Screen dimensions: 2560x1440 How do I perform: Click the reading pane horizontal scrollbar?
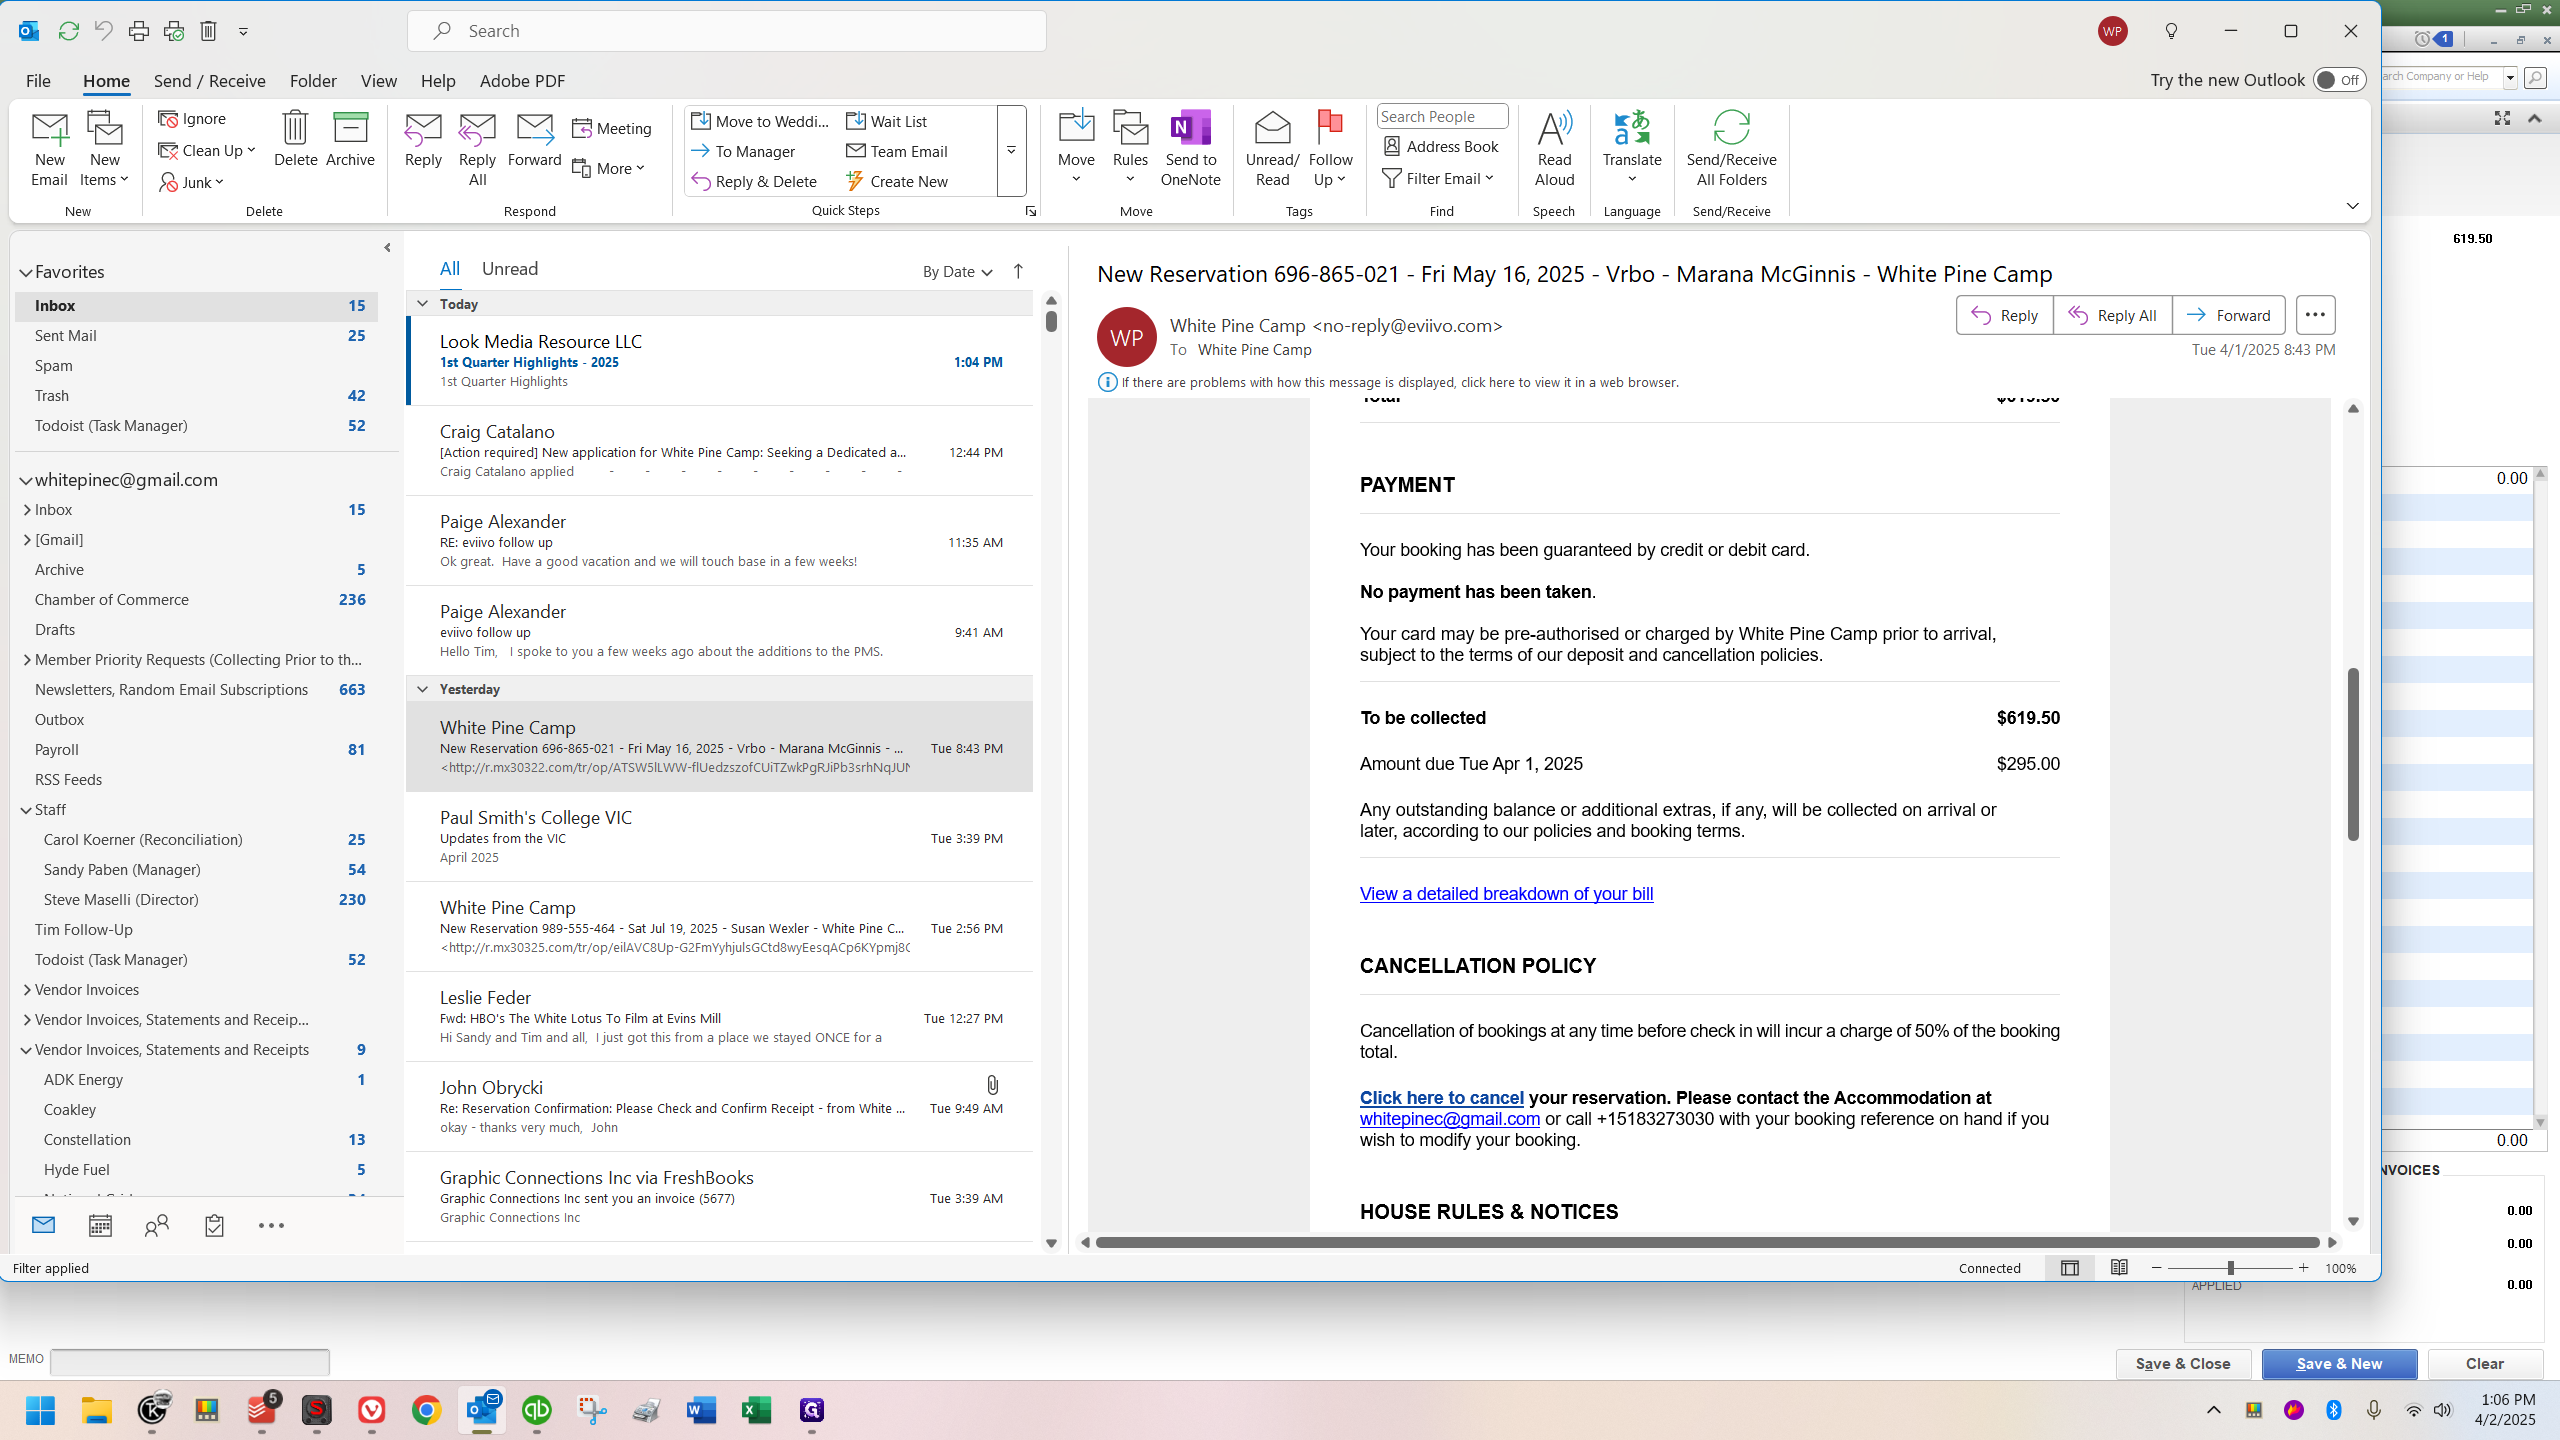tap(1707, 1242)
